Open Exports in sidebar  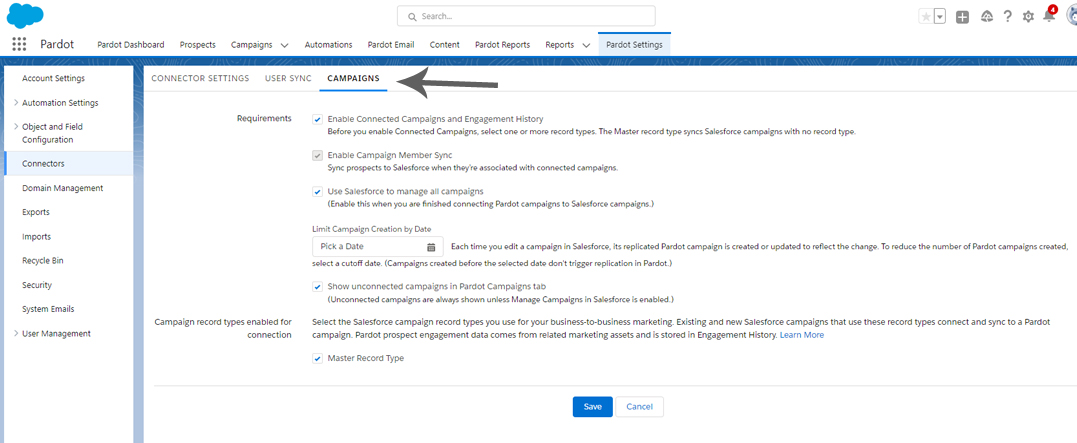click(36, 212)
